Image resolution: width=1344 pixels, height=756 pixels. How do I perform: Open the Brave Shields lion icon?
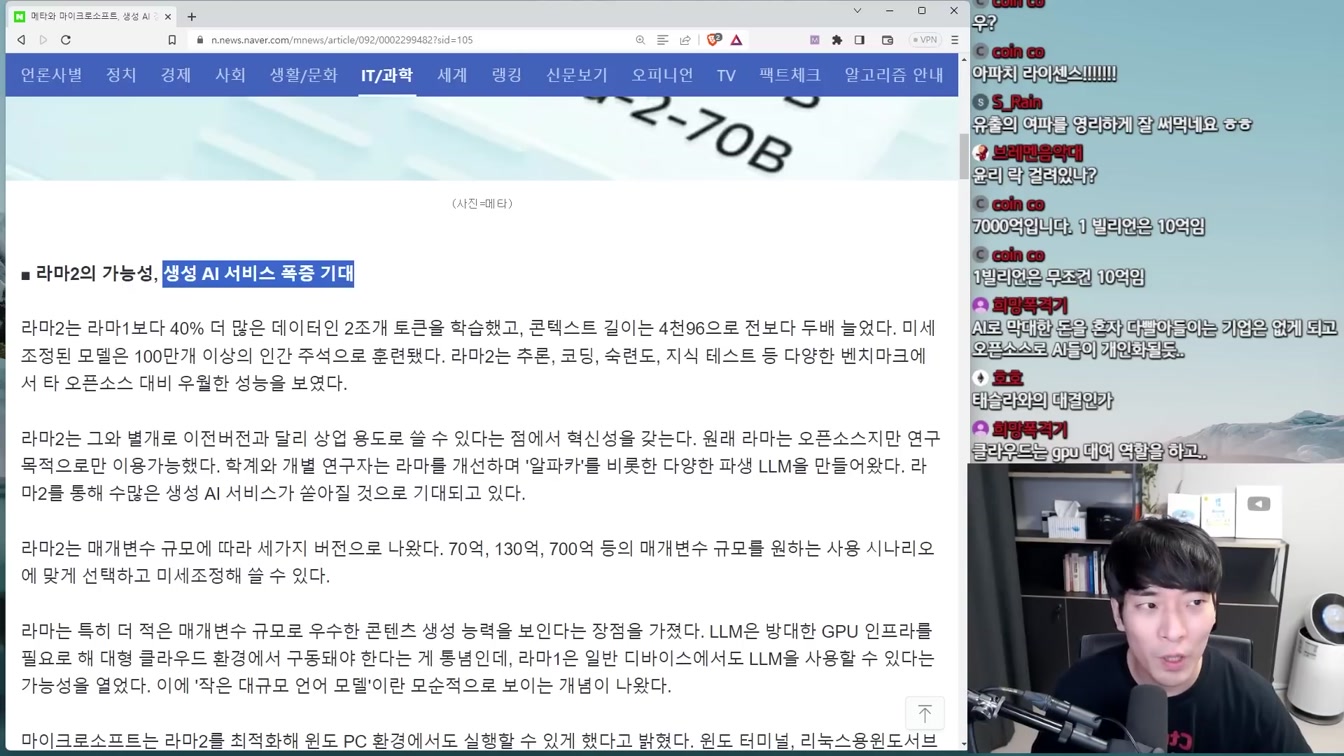(714, 40)
